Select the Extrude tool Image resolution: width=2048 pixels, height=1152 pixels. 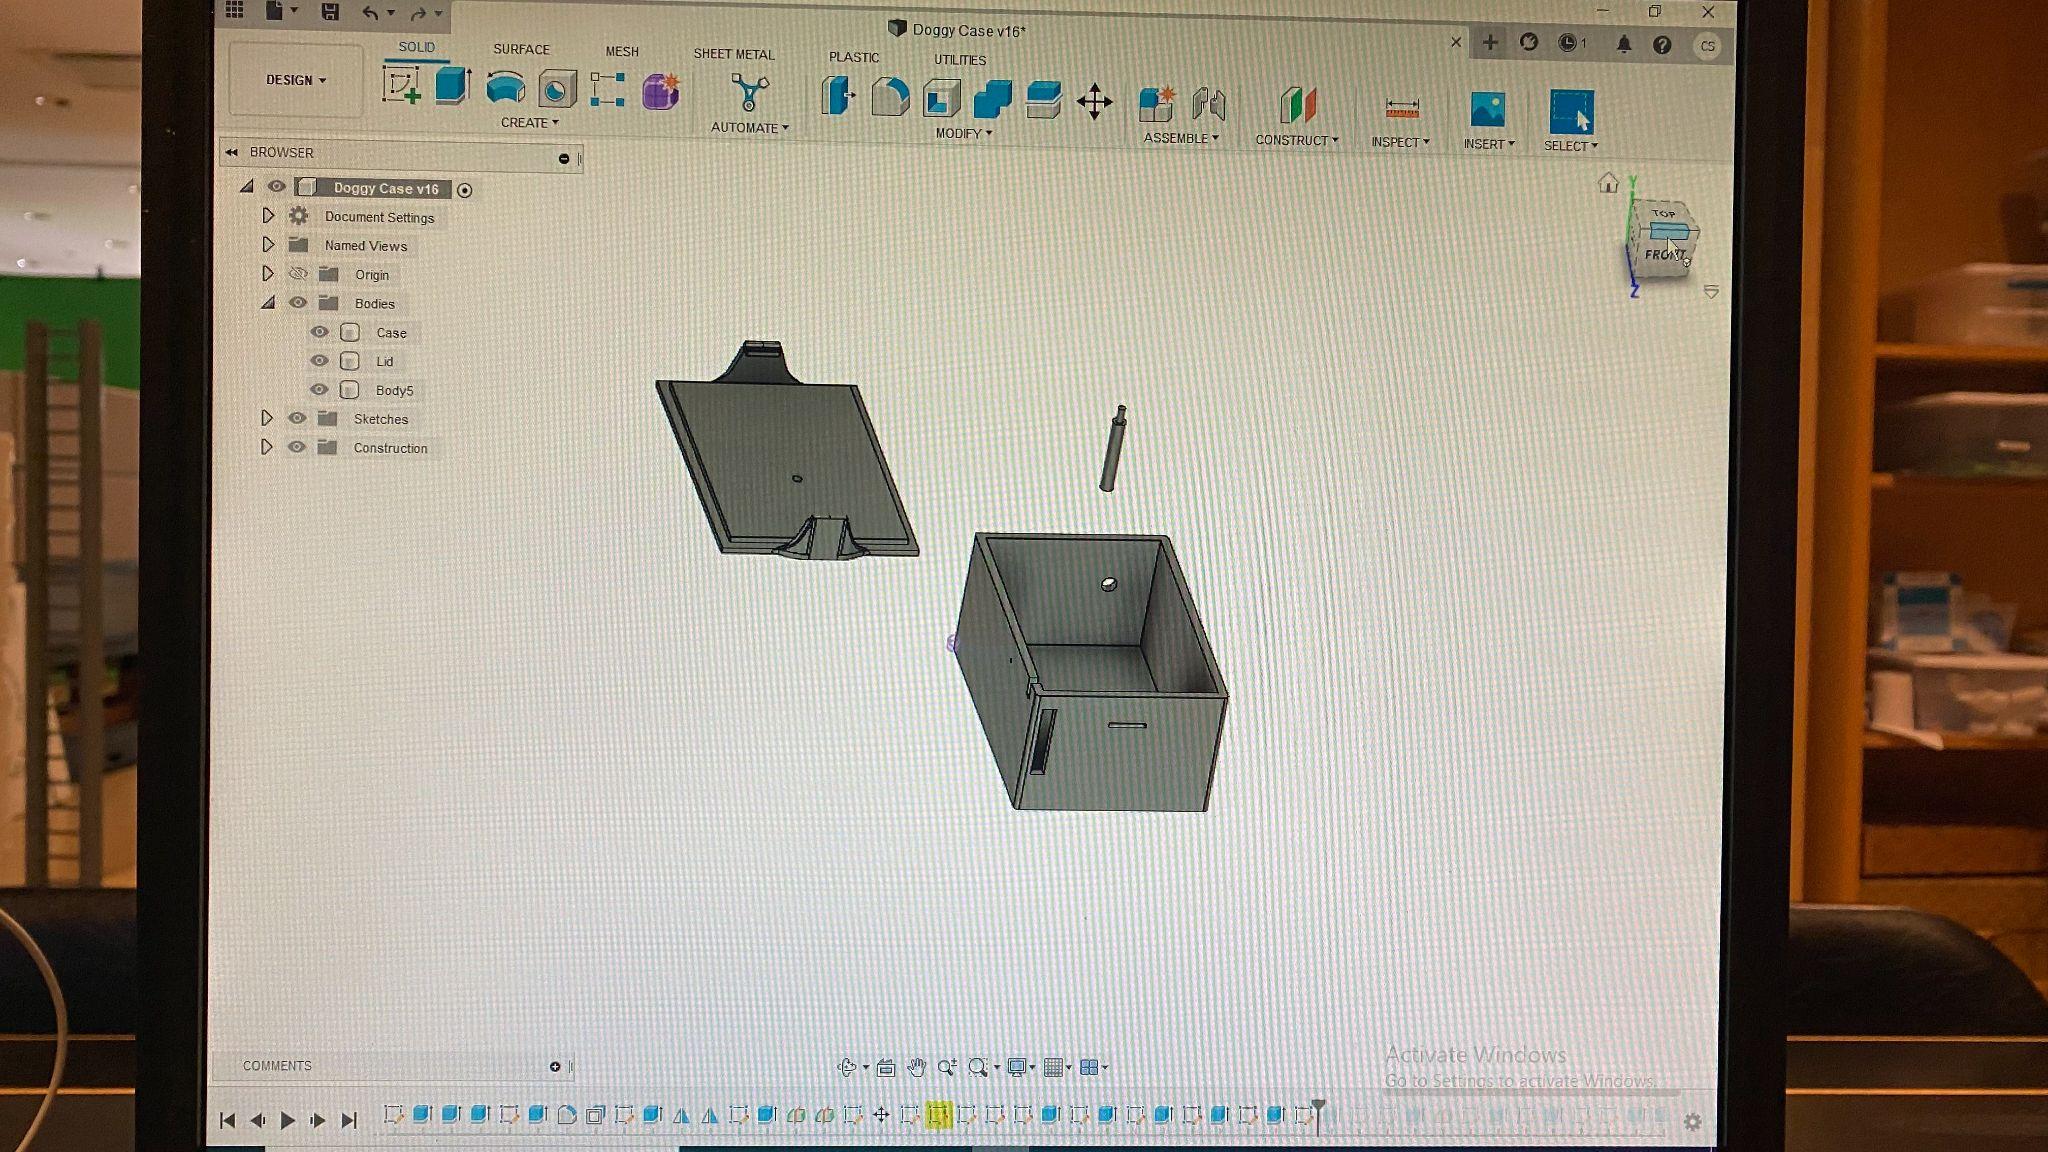[x=452, y=90]
